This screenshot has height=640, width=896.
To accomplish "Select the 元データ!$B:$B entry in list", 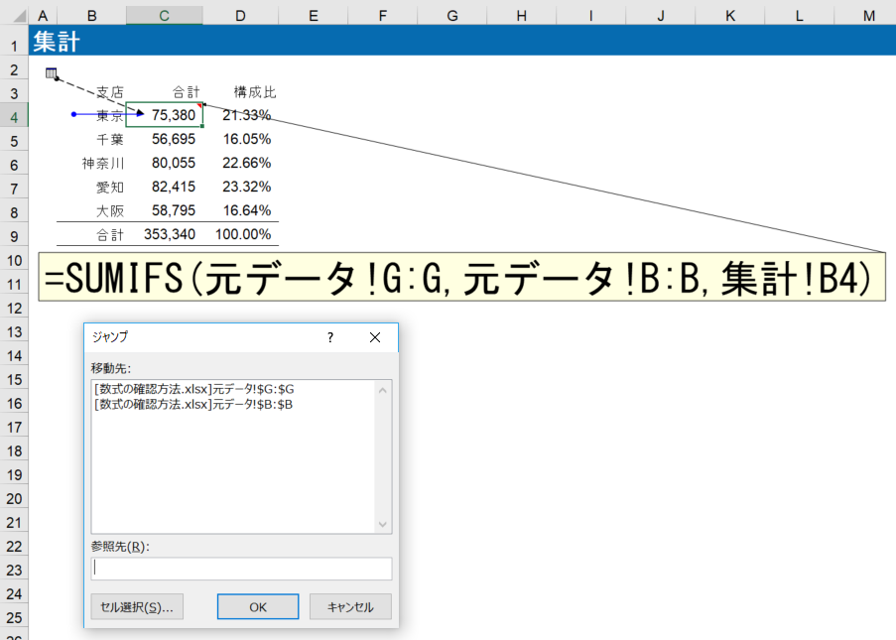I will click(x=193, y=404).
